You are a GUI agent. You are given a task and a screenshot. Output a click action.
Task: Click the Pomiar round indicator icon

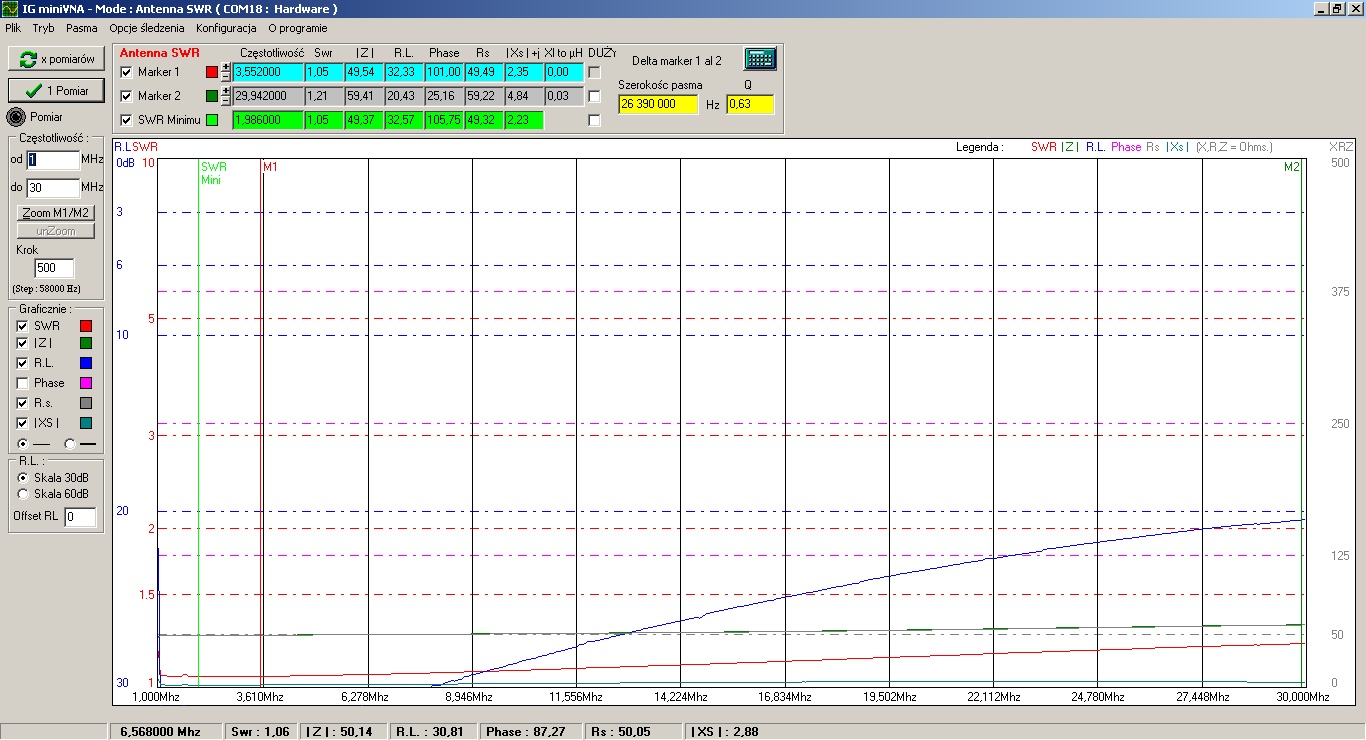tap(15, 117)
